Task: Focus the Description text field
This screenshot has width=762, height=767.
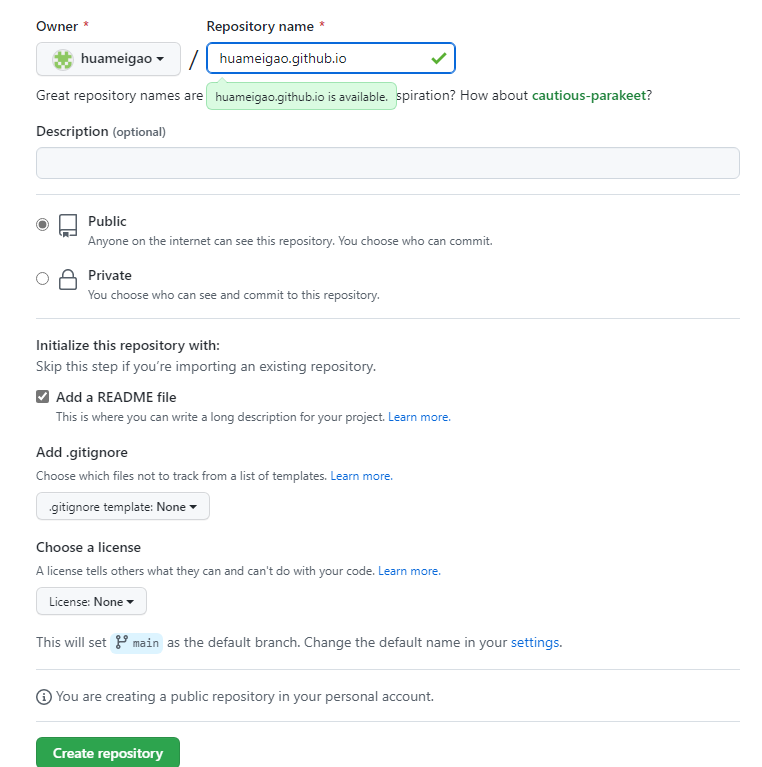Action: tap(388, 163)
